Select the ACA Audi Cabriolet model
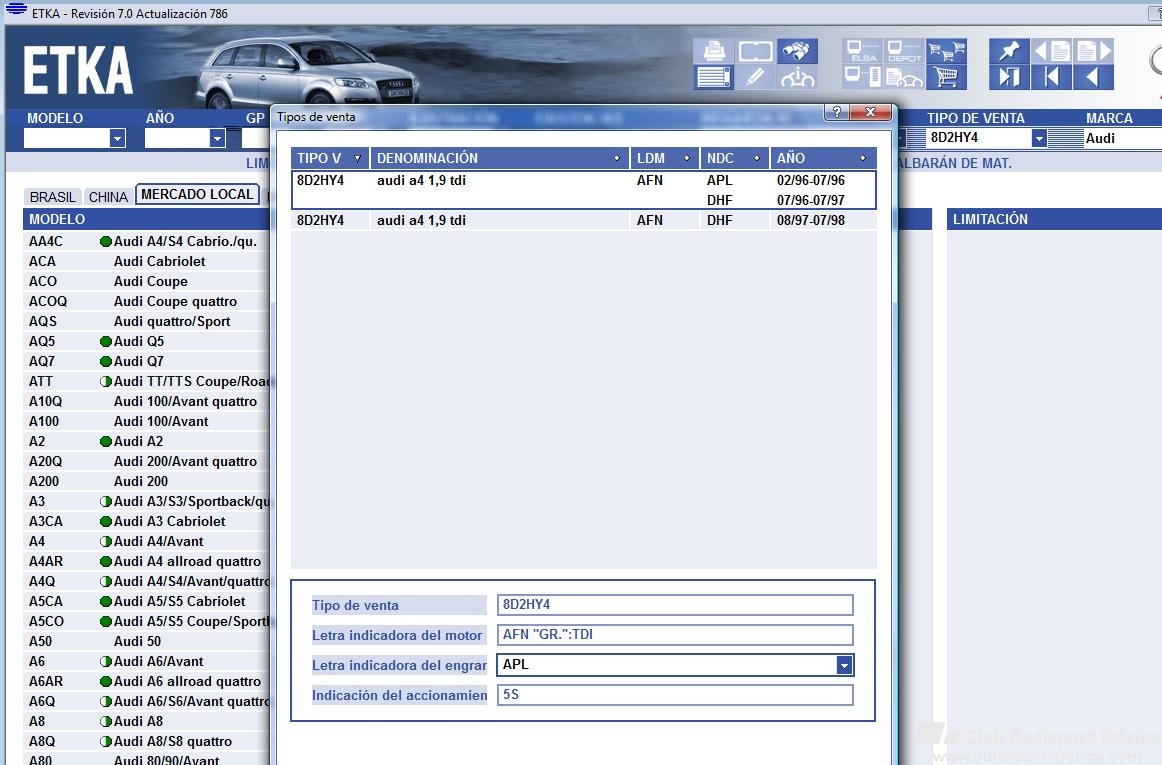Viewport: 1162px width, 765px height. click(148, 261)
